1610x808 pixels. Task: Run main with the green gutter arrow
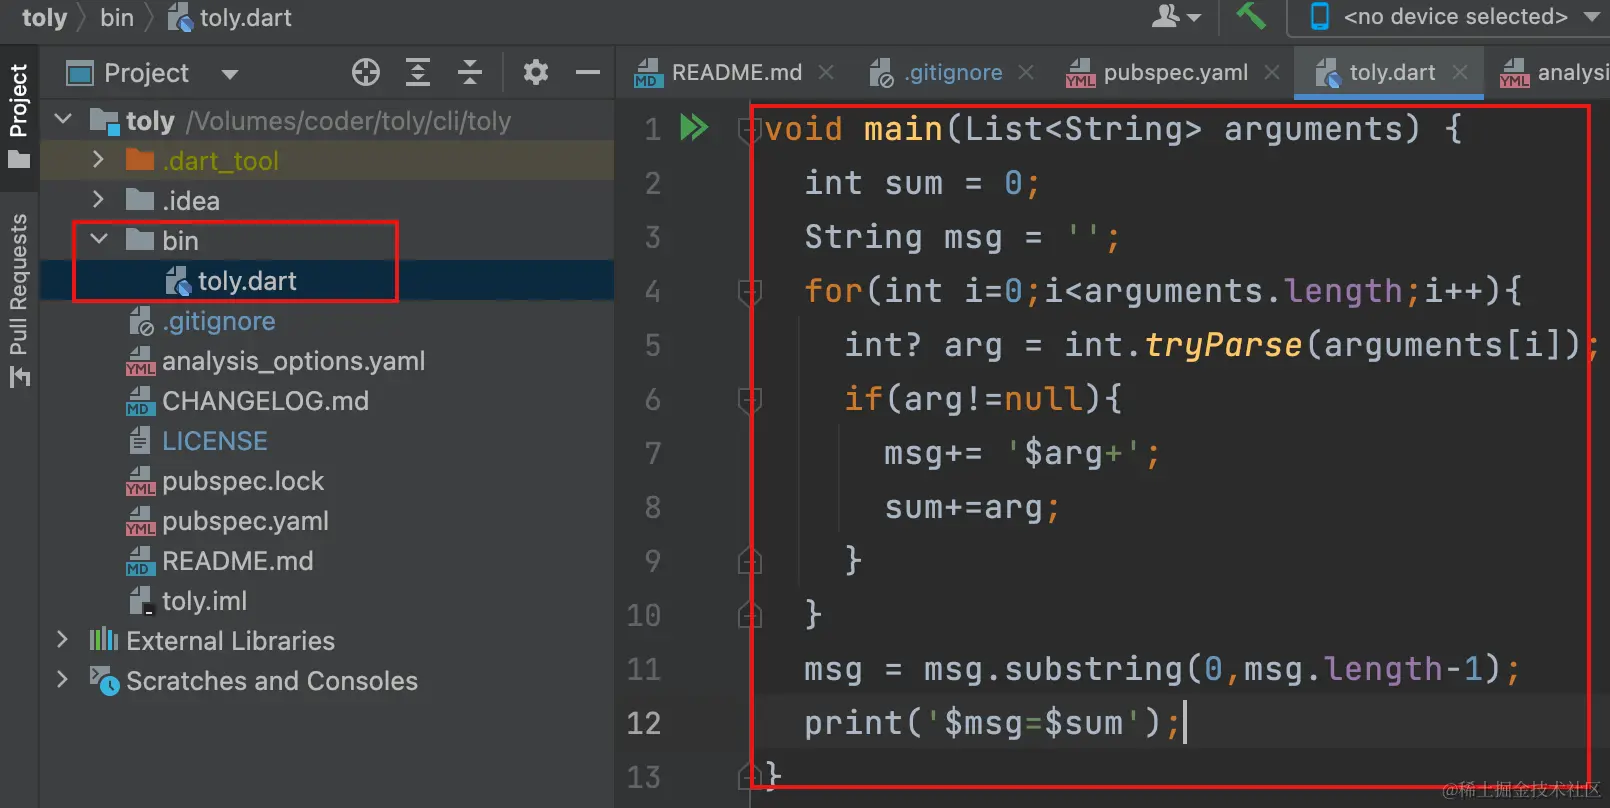tap(694, 127)
